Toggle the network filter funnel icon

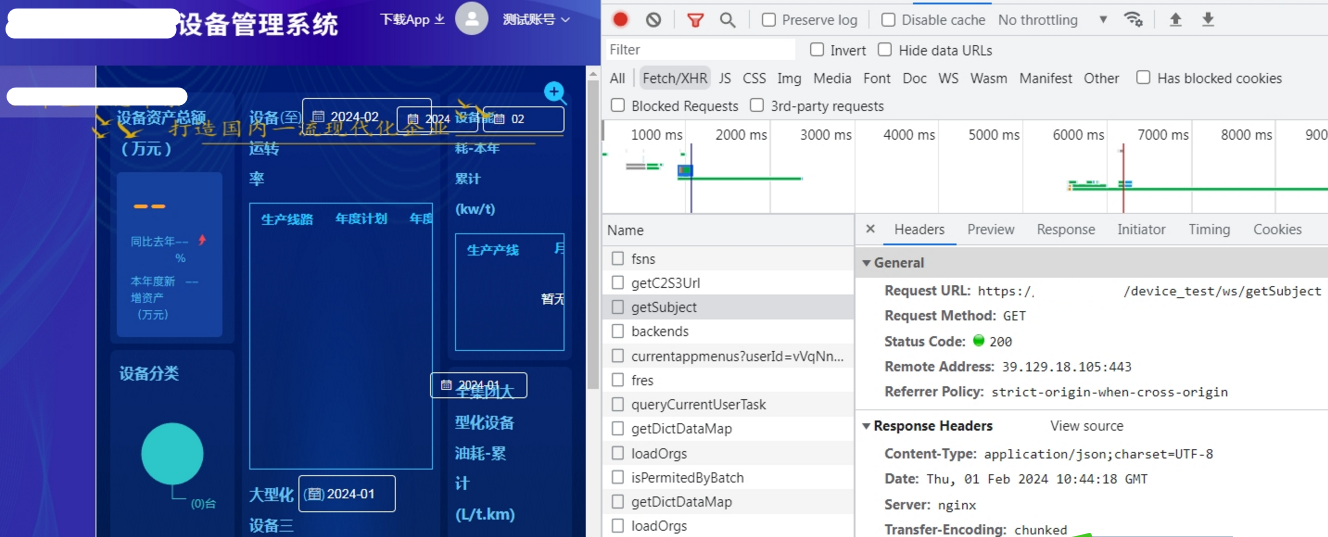[695, 20]
